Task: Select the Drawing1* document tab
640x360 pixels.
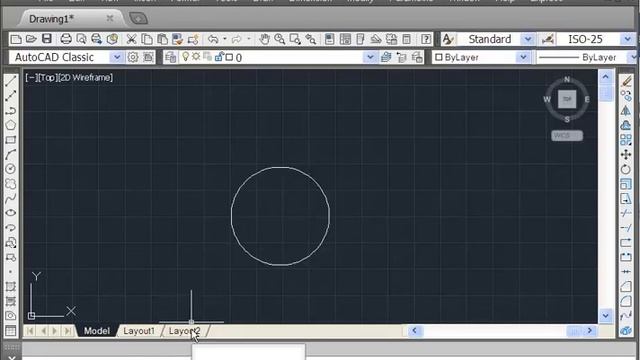Action: [51, 19]
